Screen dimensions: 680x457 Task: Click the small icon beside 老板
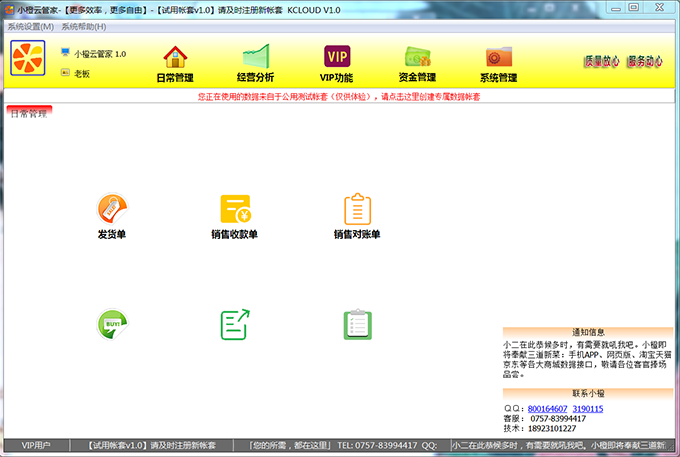[65, 72]
